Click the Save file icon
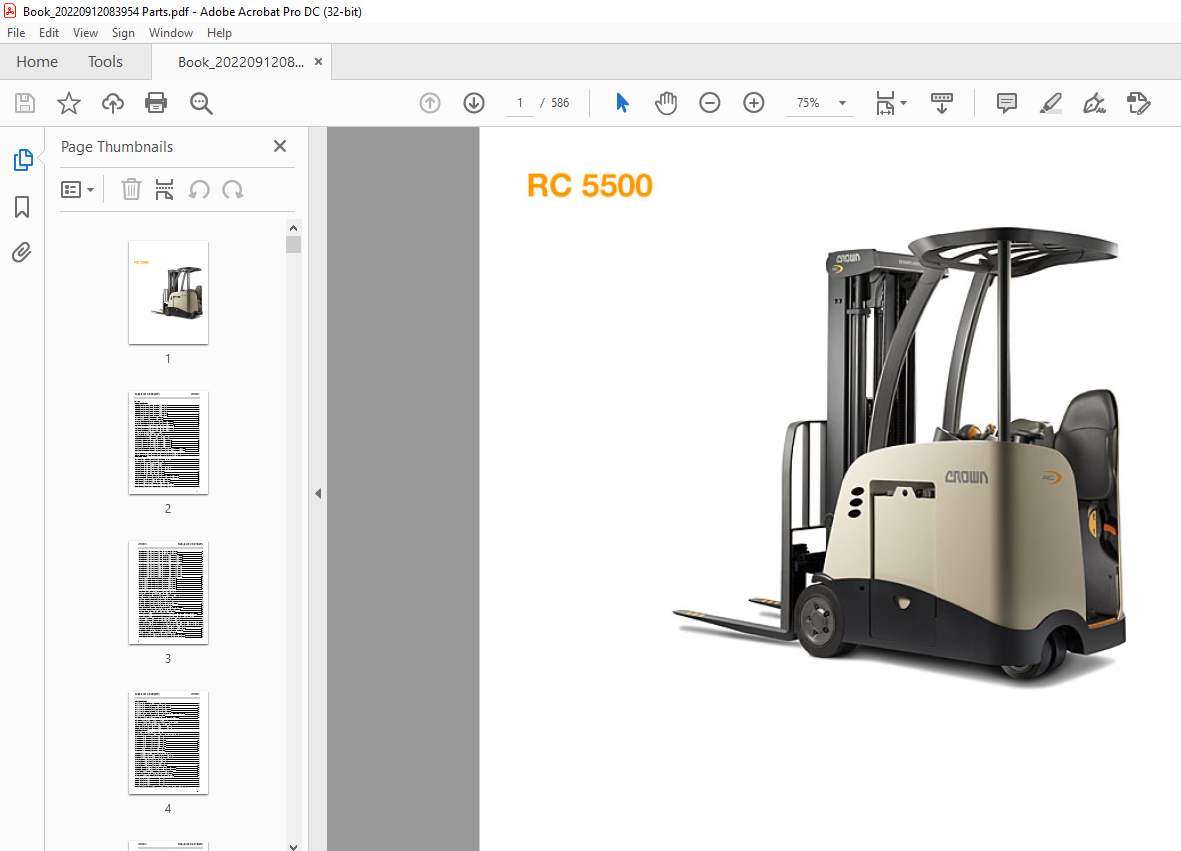Screen dimensions: 1181x851 pos(25,103)
